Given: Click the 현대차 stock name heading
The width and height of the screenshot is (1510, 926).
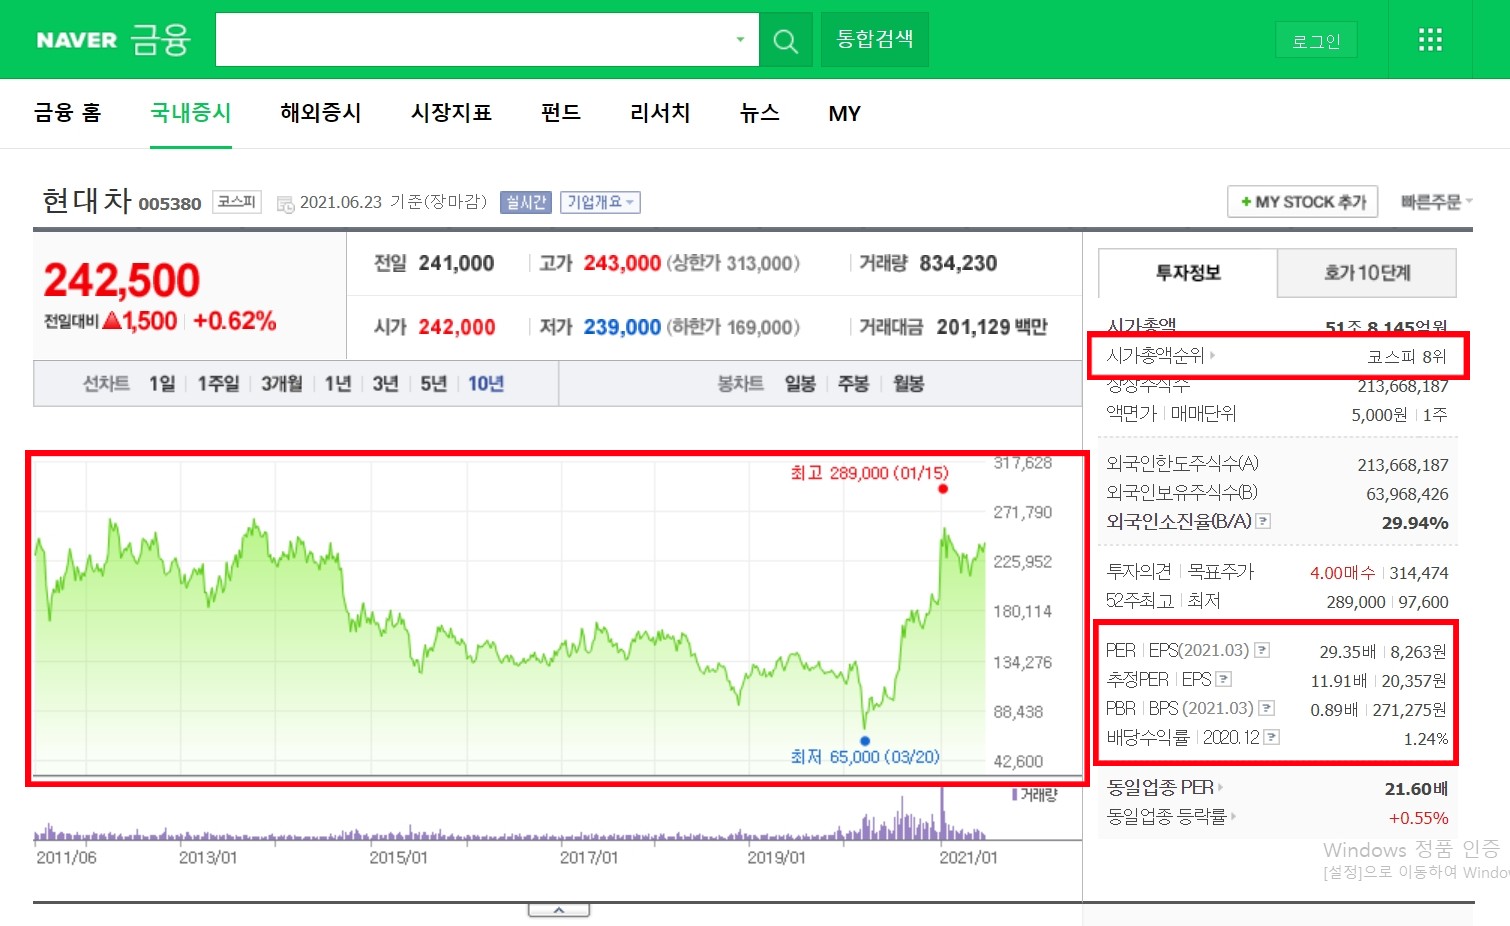Looking at the screenshot, I should (87, 201).
